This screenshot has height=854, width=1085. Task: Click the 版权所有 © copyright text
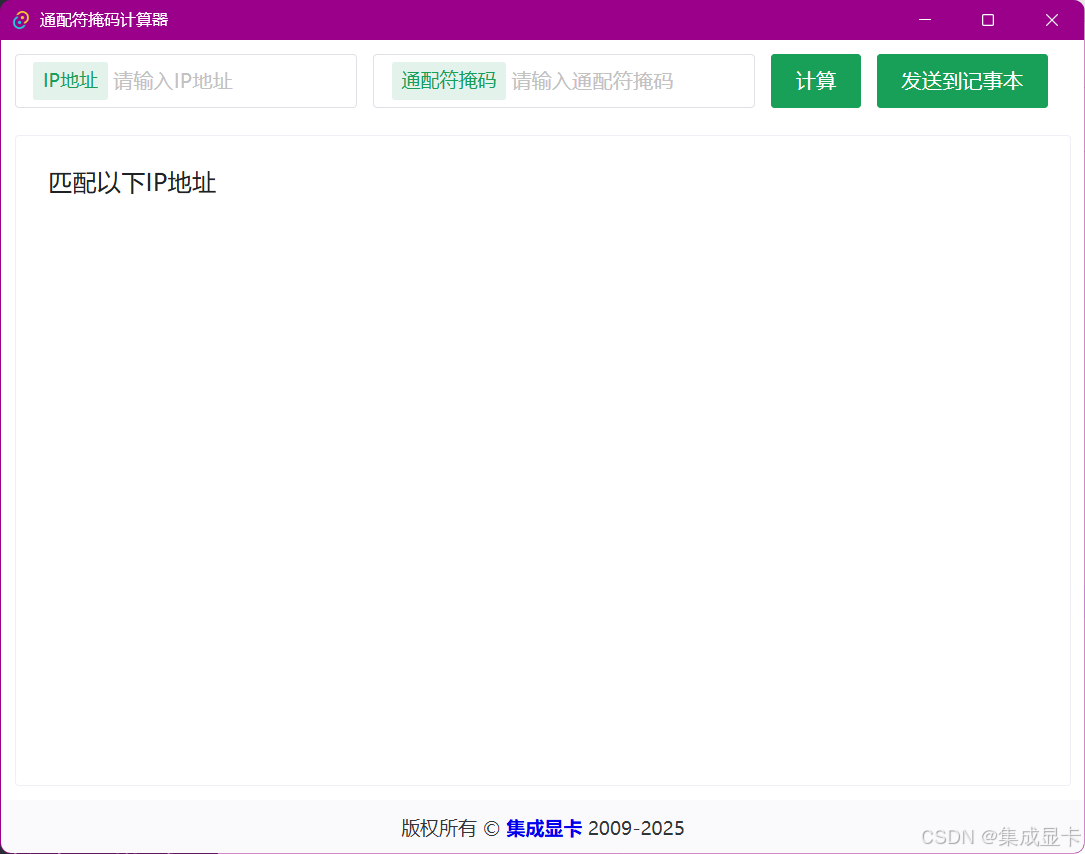click(450, 828)
